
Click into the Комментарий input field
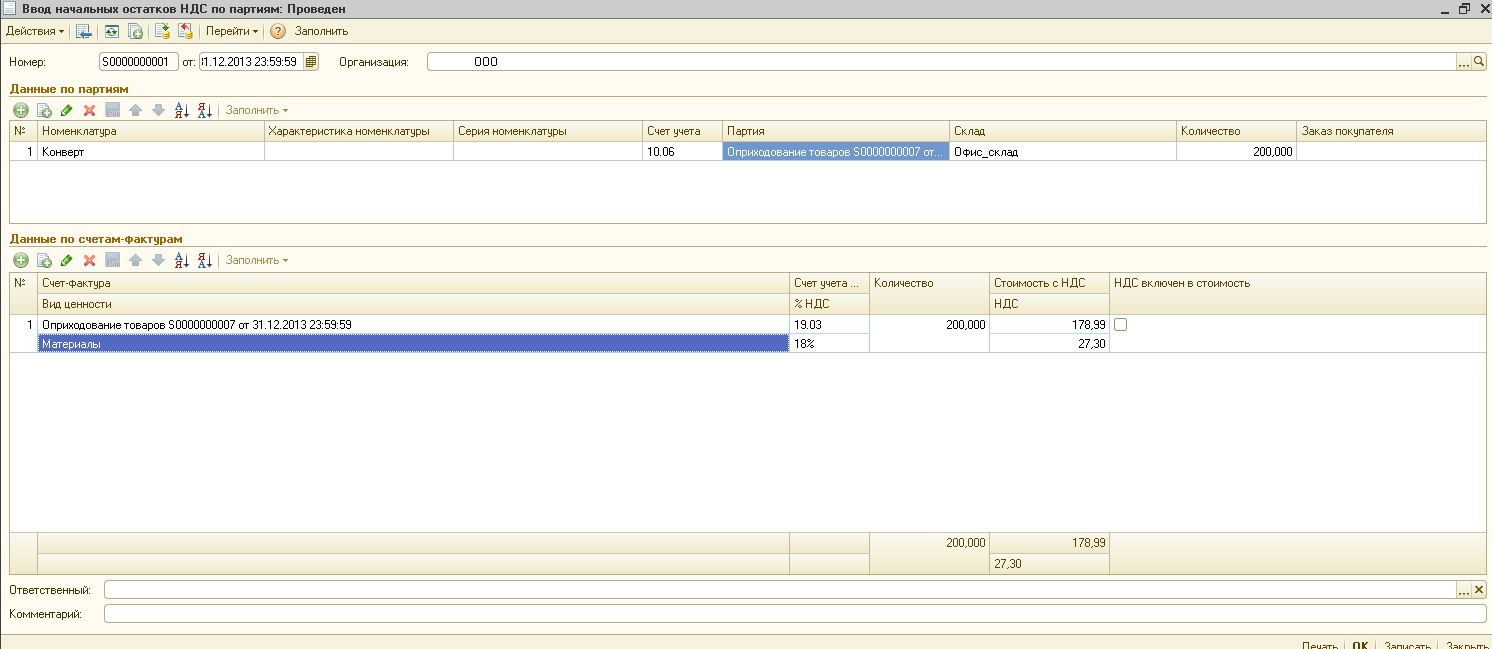[x=795, y=614]
